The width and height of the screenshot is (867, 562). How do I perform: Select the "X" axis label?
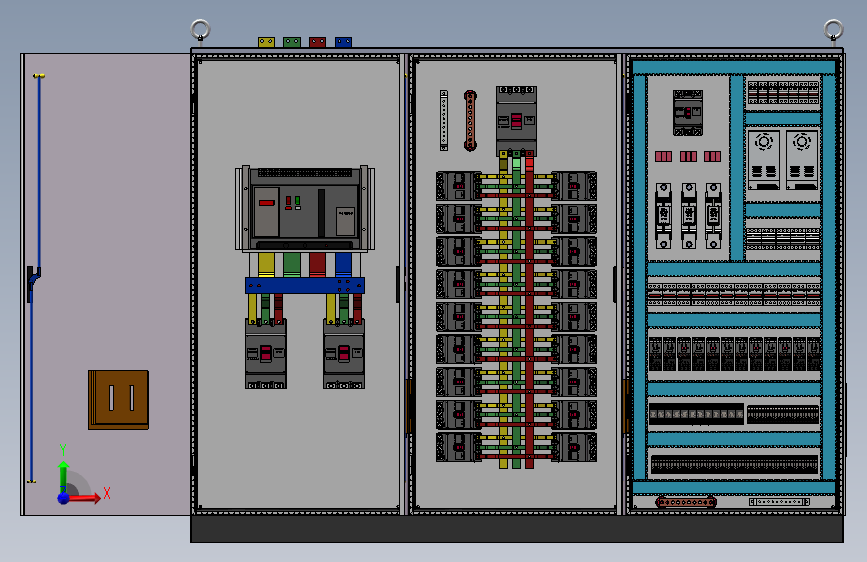pyautogui.click(x=107, y=493)
